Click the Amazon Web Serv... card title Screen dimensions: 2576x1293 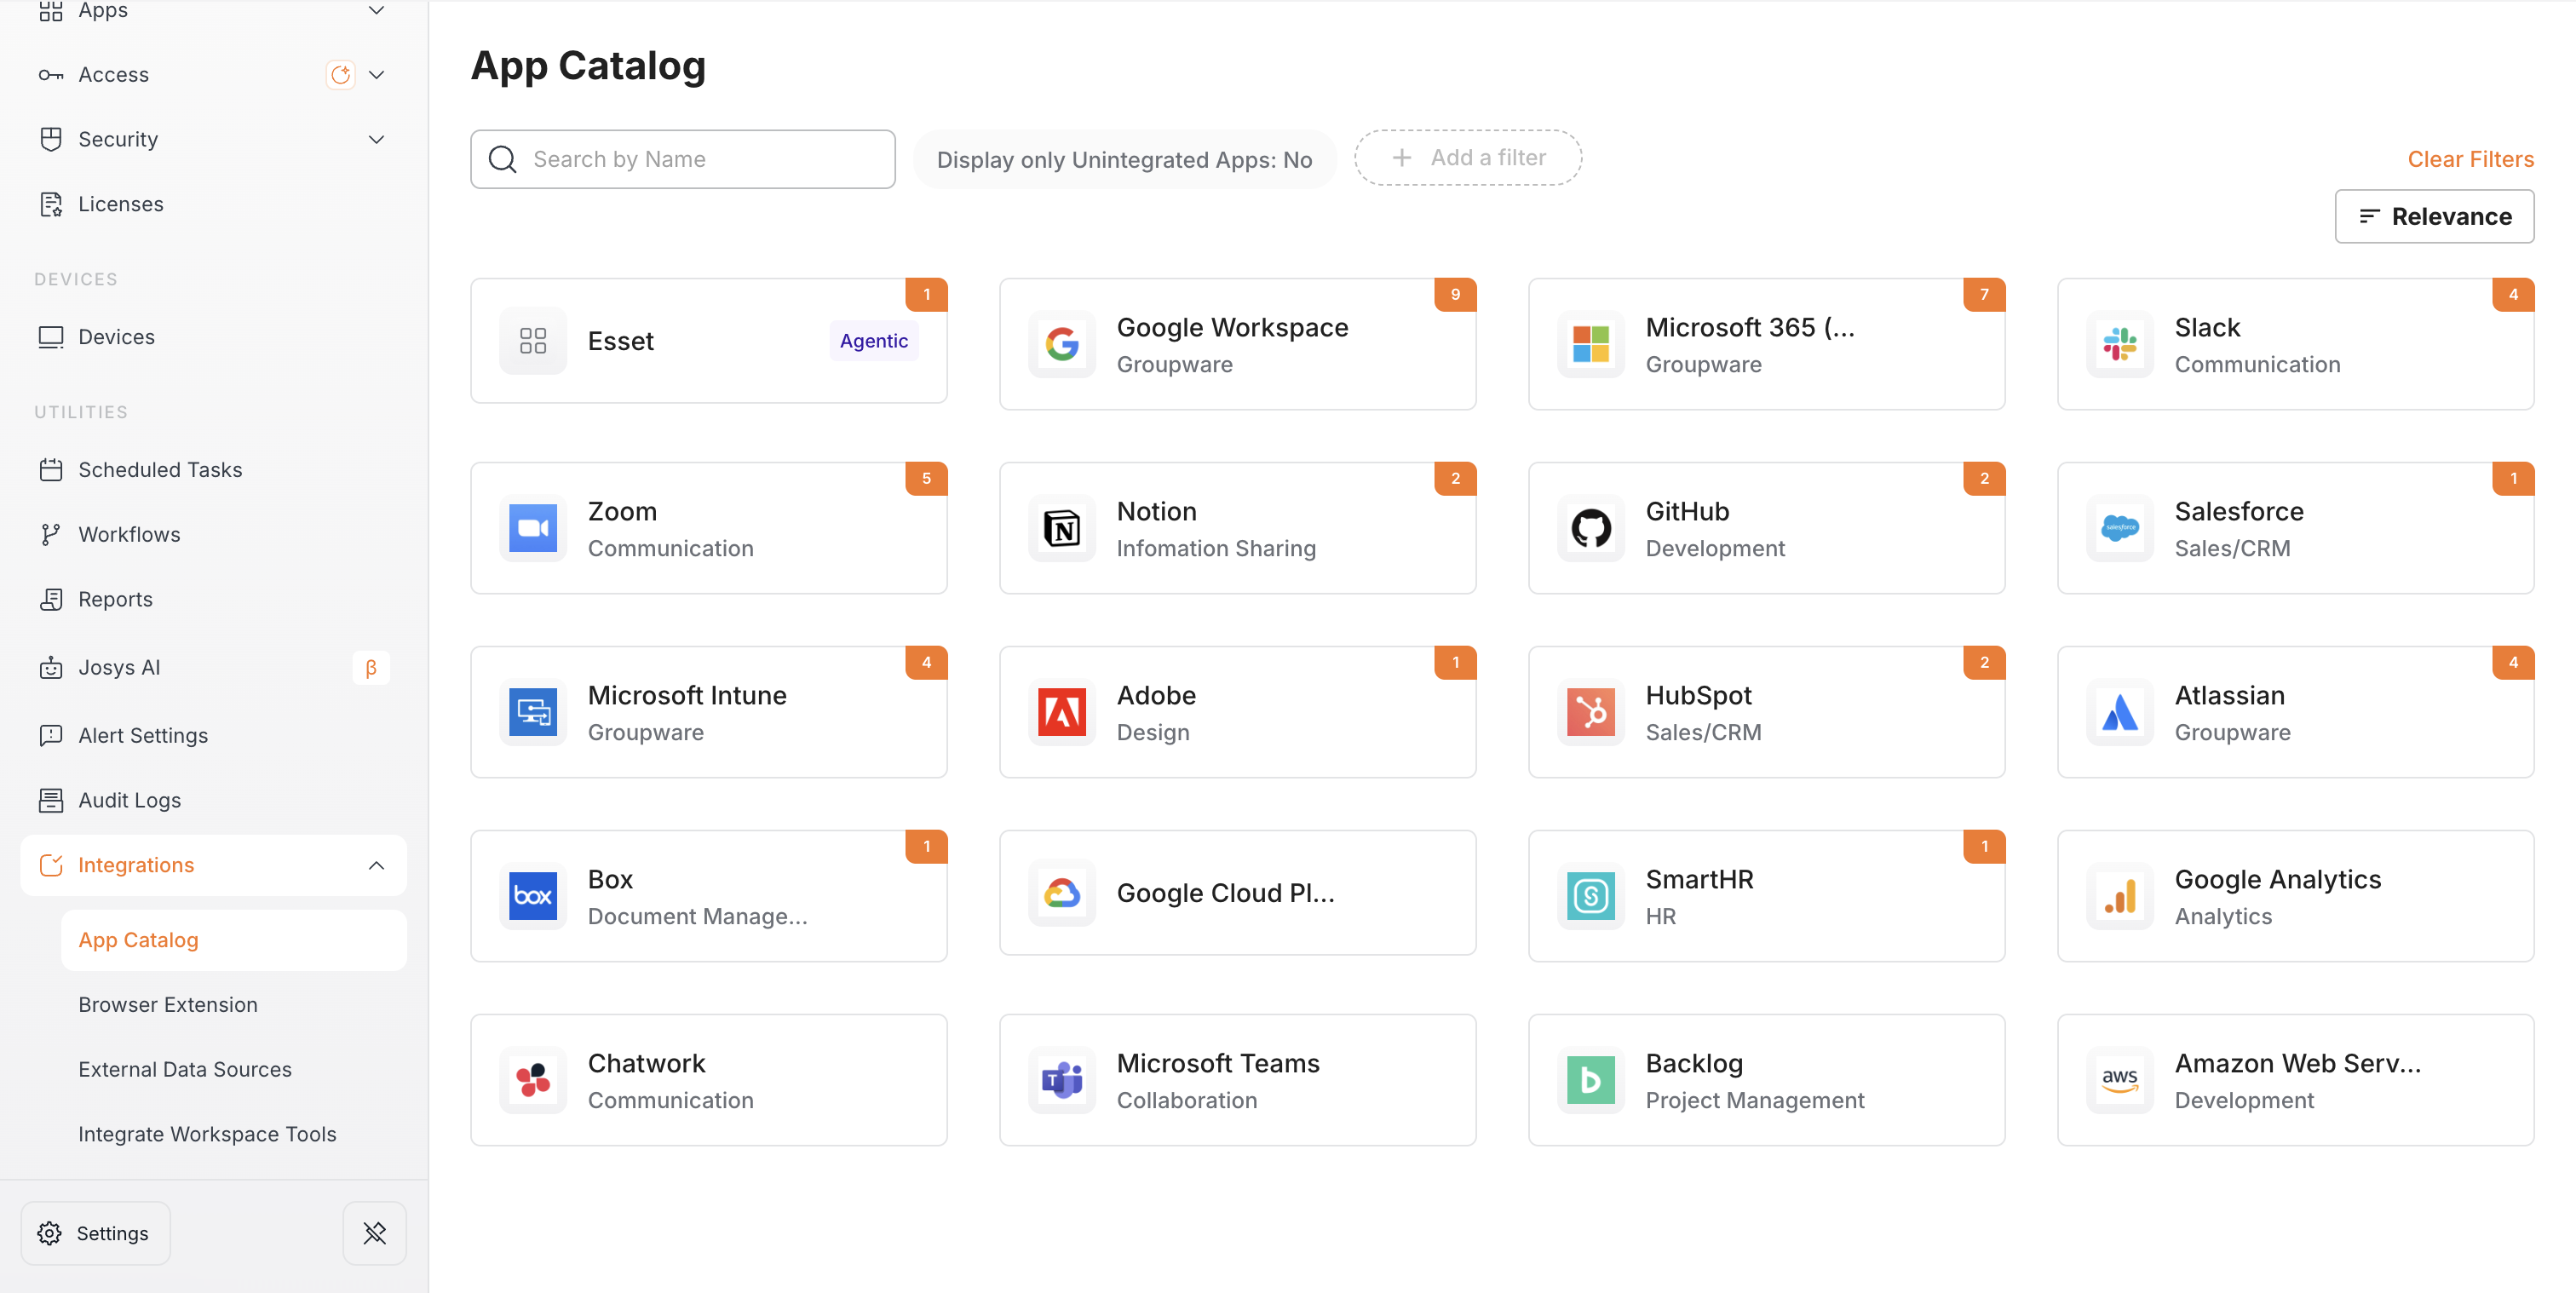[x=2298, y=1064]
